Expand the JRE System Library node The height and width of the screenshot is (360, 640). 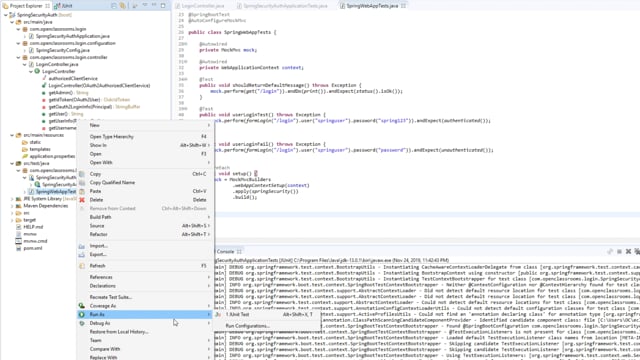(12, 199)
